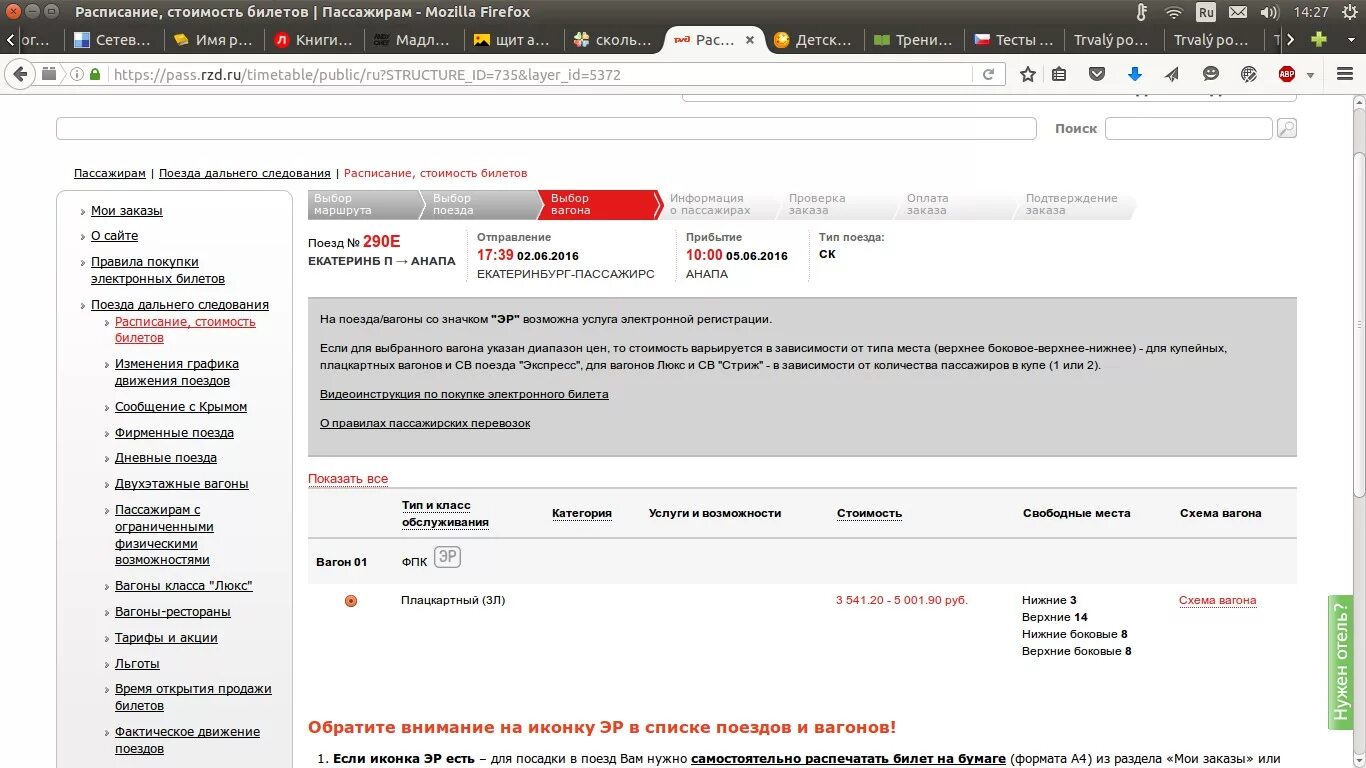Open the Дневные поезда sidebar link
1366x768 pixels.
pyautogui.click(x=166, y=458)
